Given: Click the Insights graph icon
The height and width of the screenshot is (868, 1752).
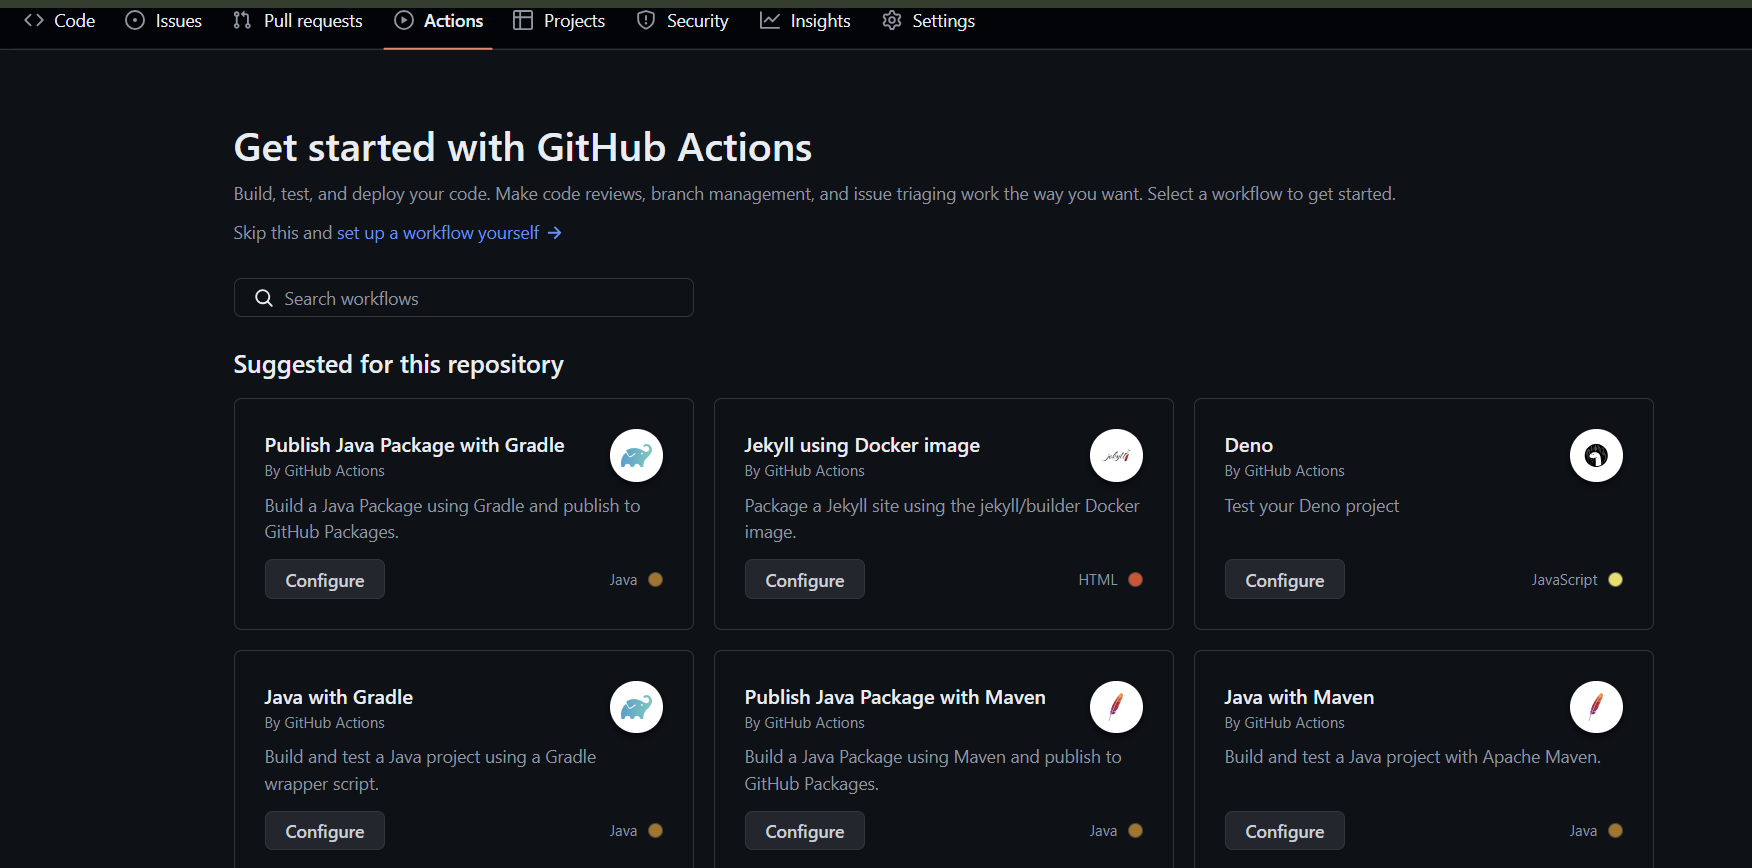Looking at the screenshot, I should (770, 20).
